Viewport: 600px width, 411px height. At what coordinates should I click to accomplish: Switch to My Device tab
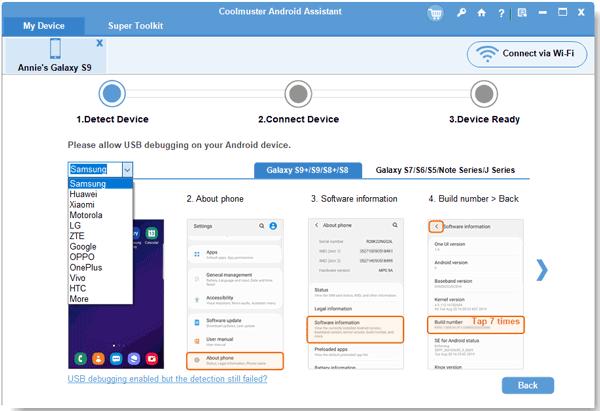coord(43,26)
